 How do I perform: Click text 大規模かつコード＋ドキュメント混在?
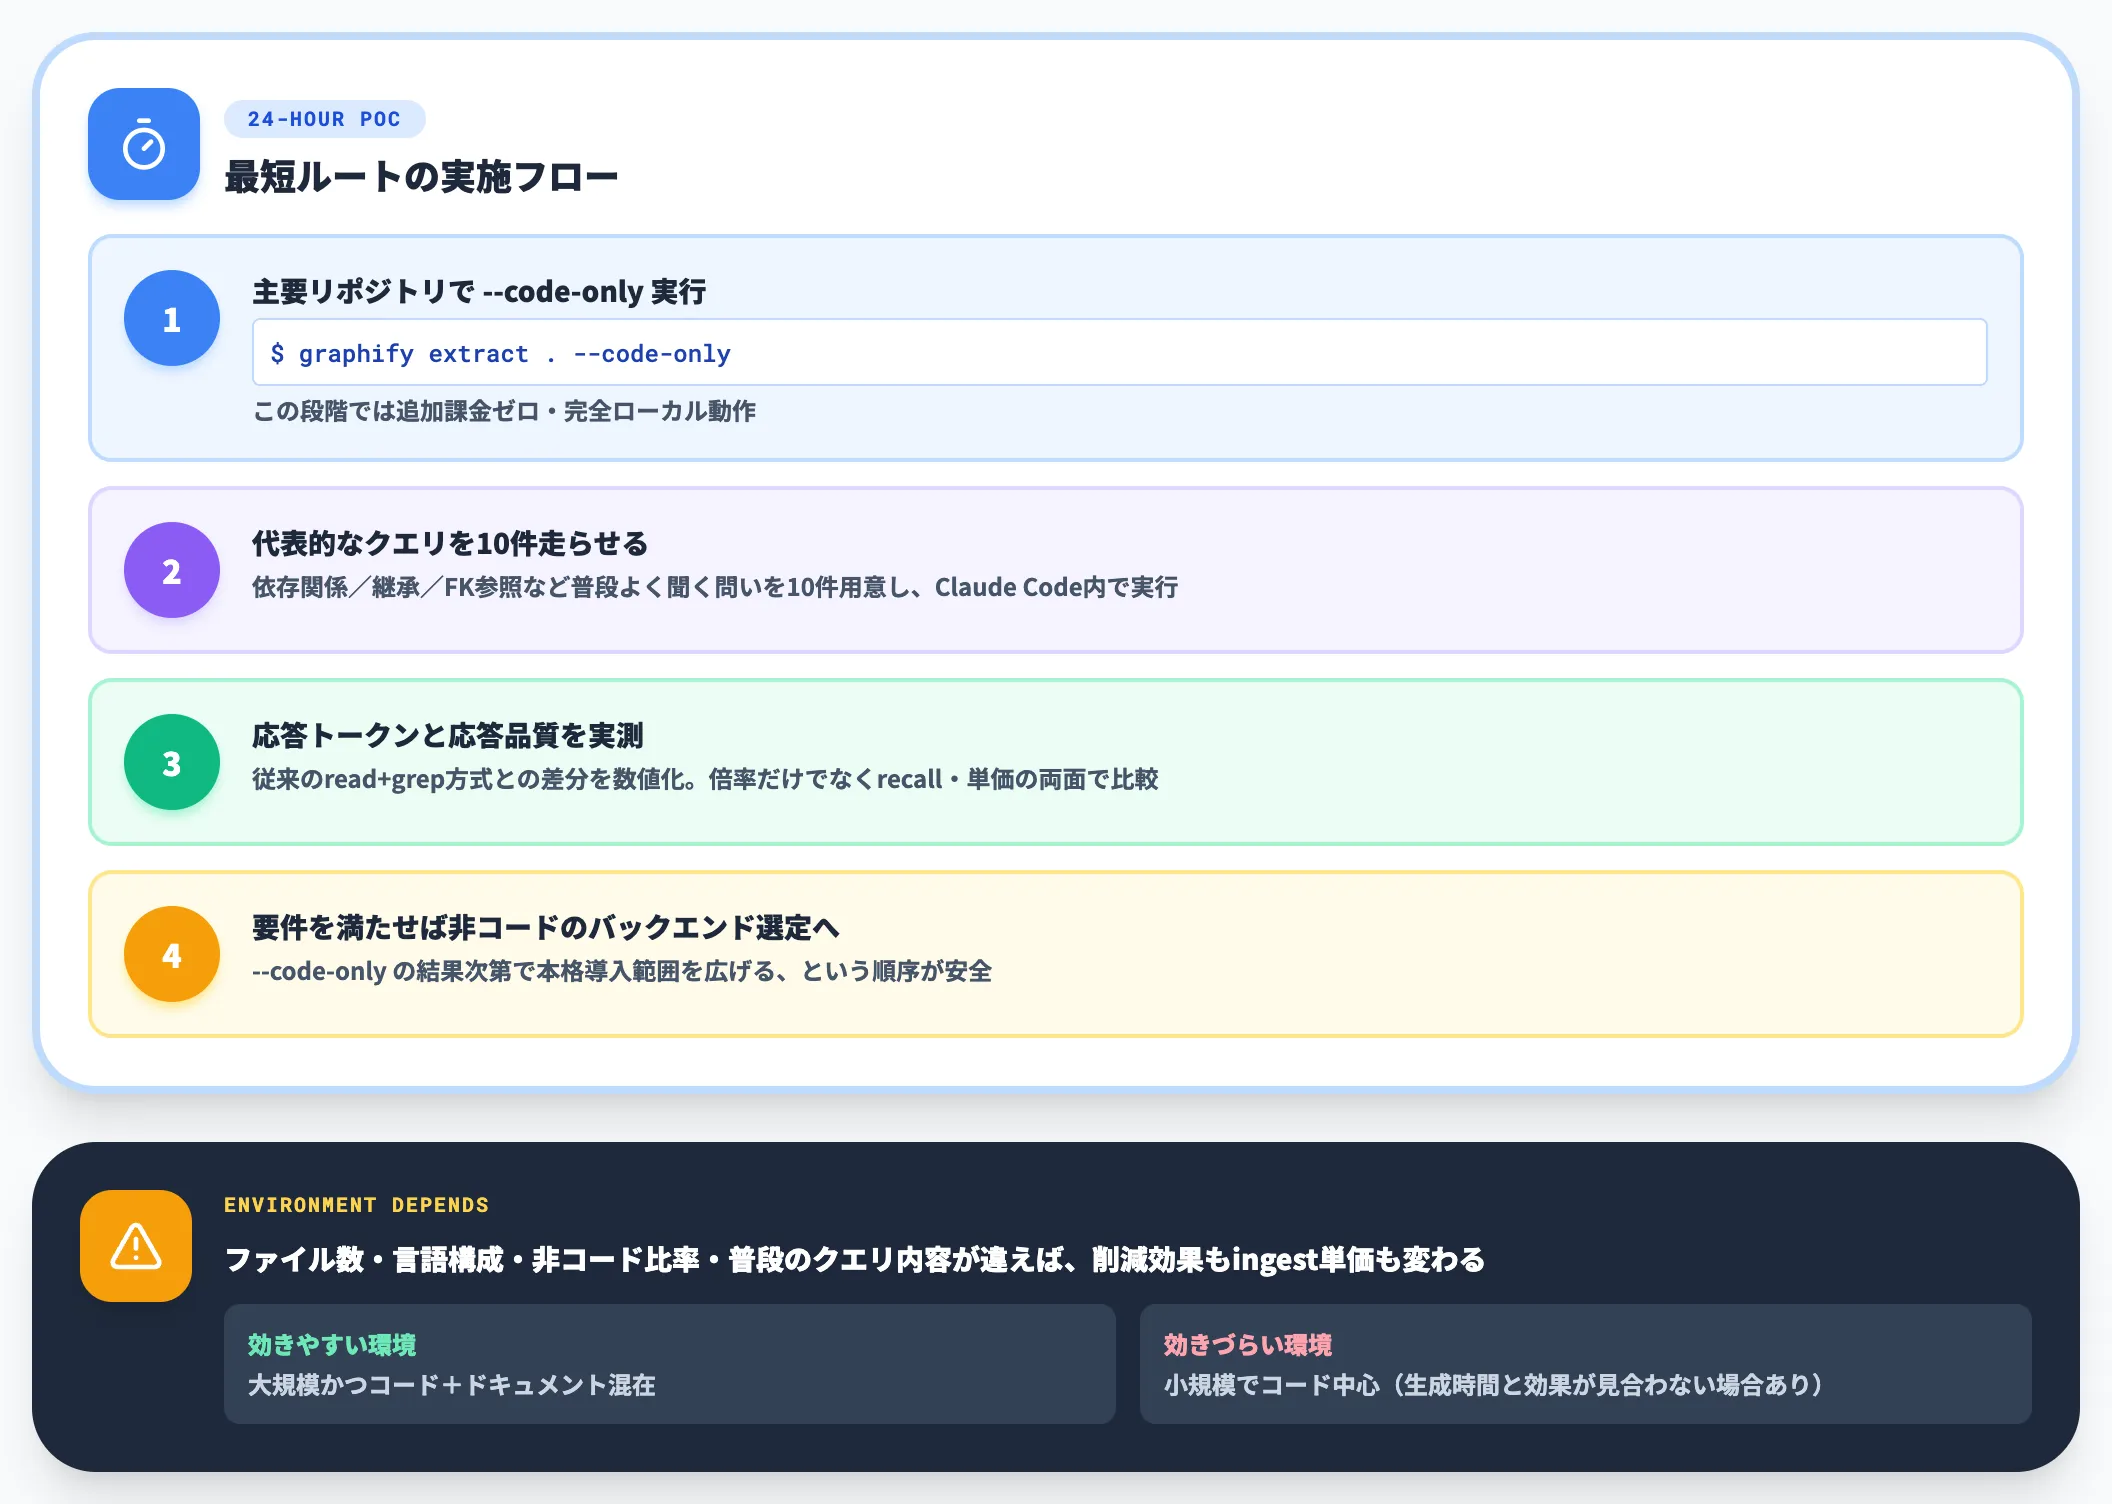click(452, 1385)
